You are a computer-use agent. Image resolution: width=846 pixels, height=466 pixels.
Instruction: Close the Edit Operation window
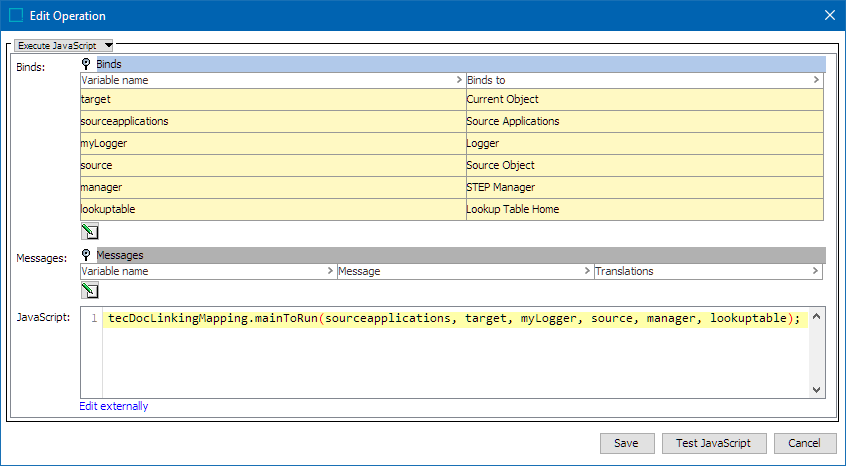tap(829, 15)
